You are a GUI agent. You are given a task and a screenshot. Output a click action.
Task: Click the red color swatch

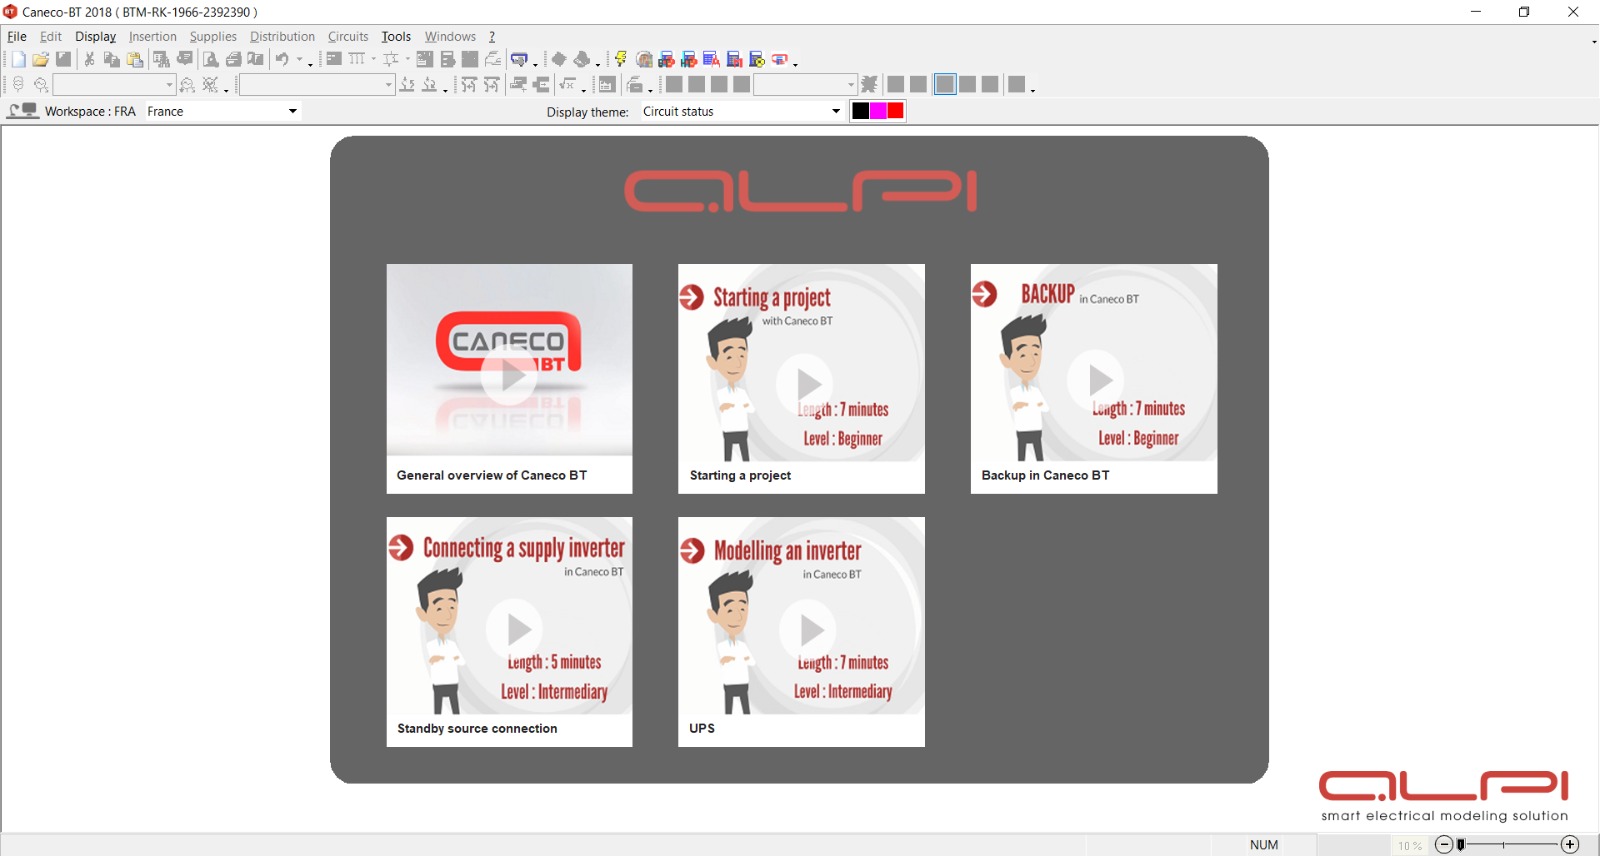(x=895, y=111)
